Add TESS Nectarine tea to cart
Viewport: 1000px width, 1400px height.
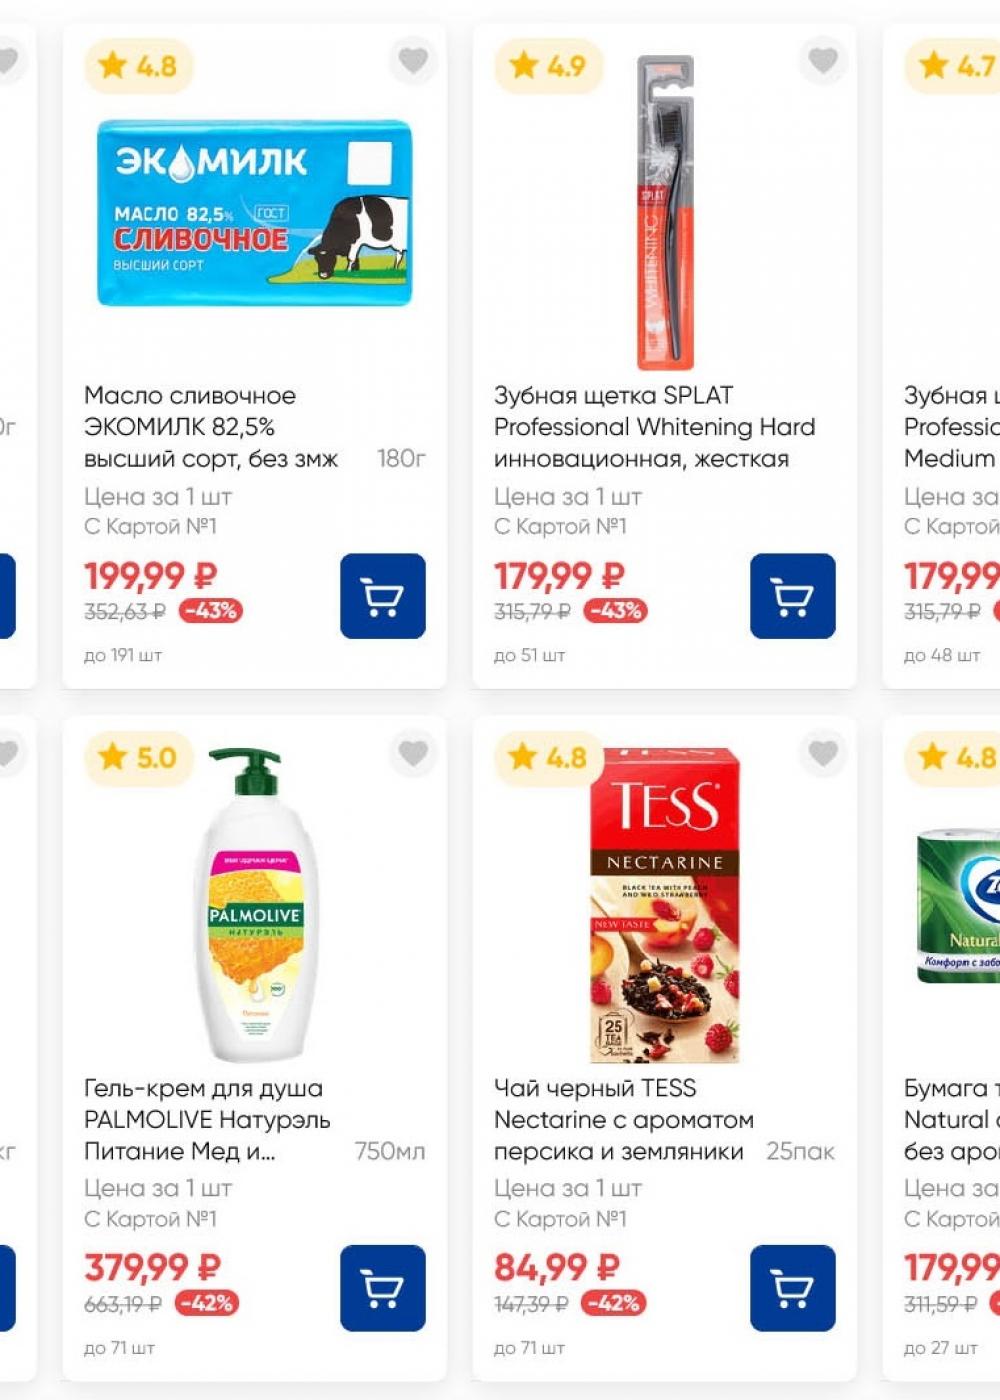click(x=792, y=1288)
